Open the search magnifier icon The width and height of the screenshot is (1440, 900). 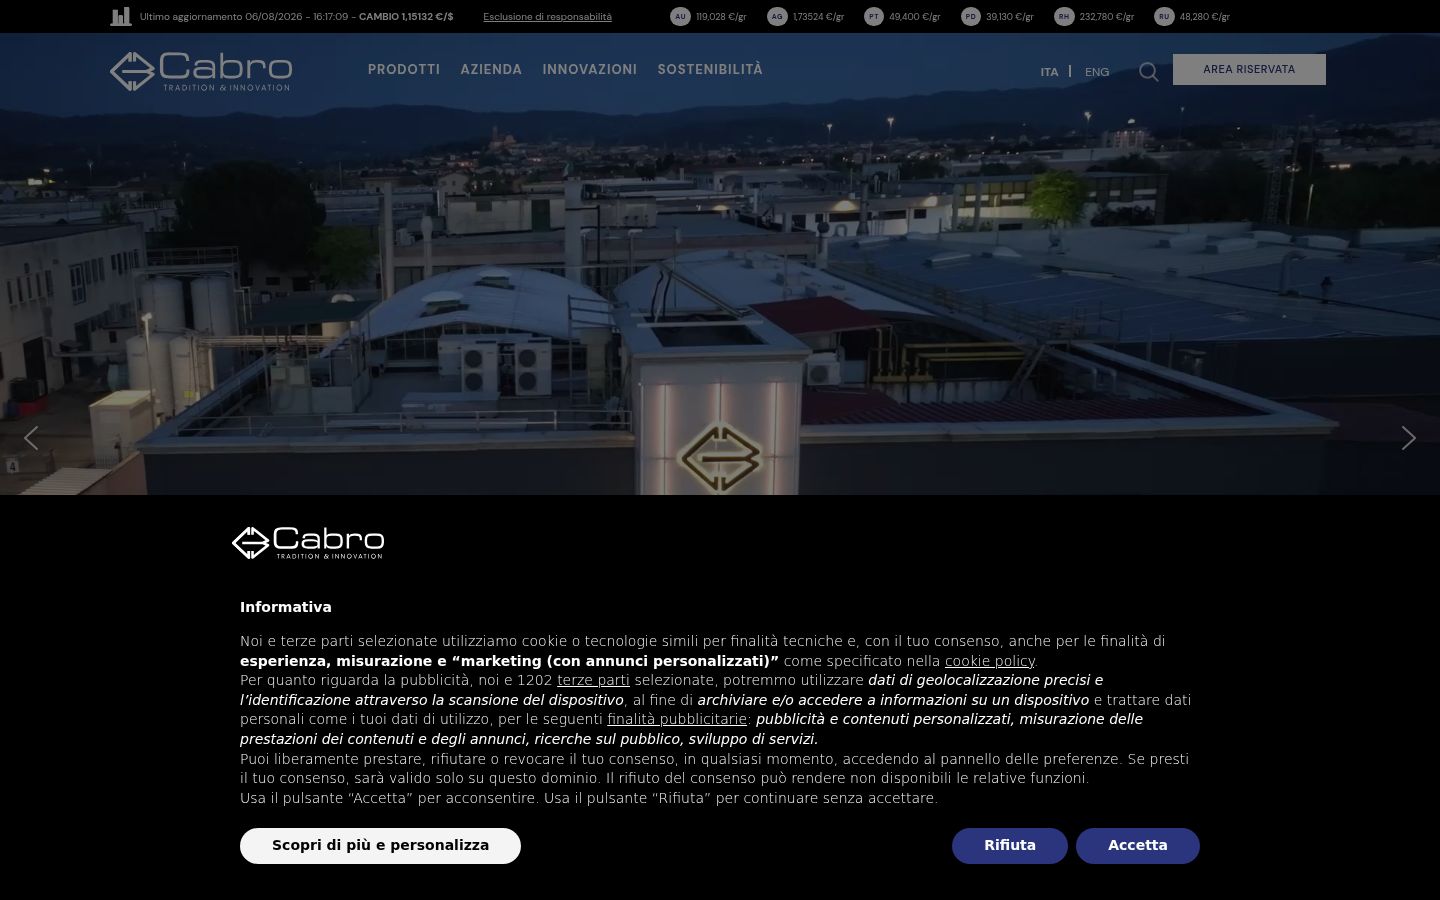pyautogui.click(x=1149, y=72)
